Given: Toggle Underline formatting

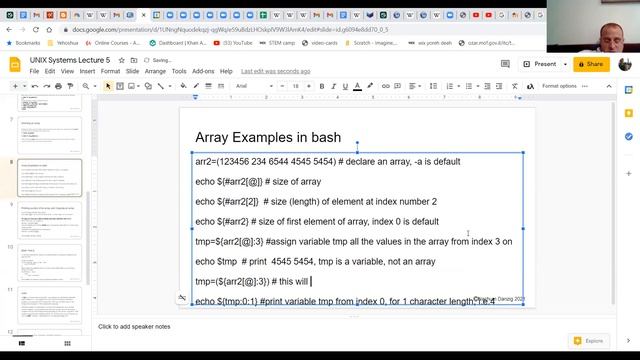Looking at the screenshot, I should 345,86.
